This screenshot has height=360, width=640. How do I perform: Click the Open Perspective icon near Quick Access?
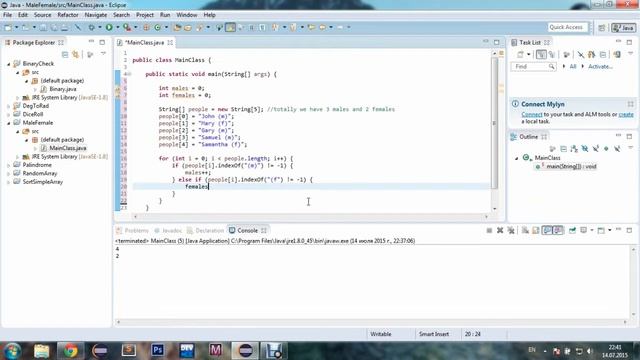coord(602,27)
